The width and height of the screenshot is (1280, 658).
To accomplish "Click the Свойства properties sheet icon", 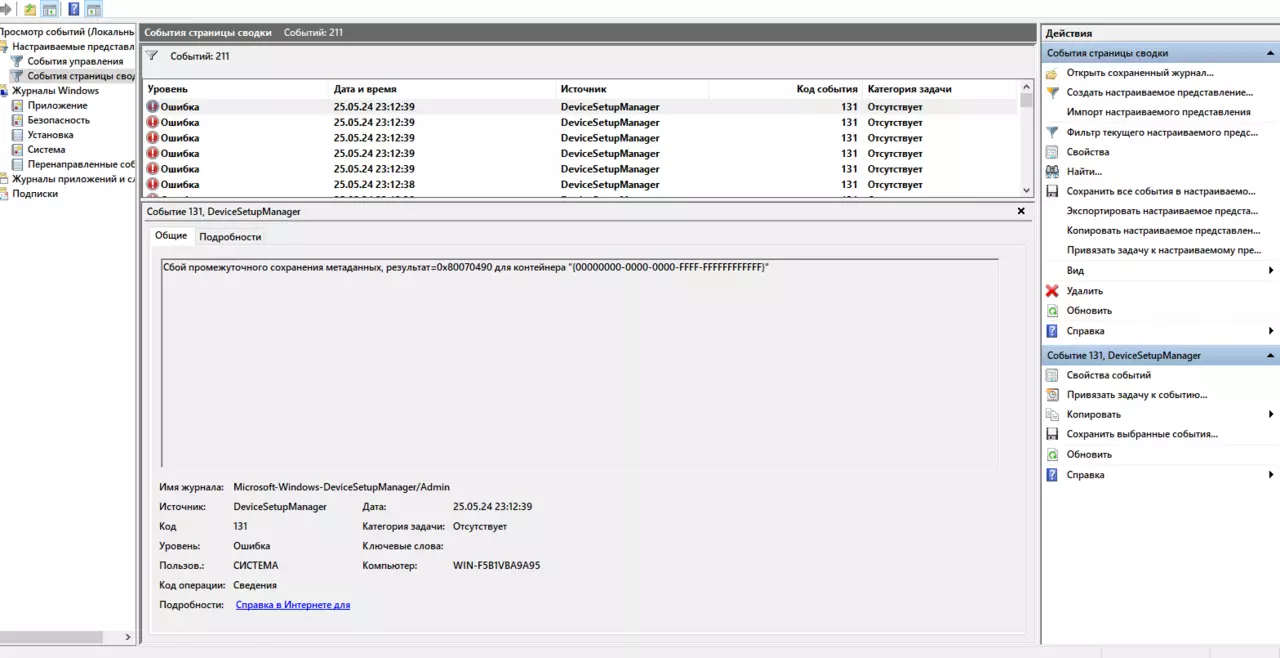I will click(1052, 152).
